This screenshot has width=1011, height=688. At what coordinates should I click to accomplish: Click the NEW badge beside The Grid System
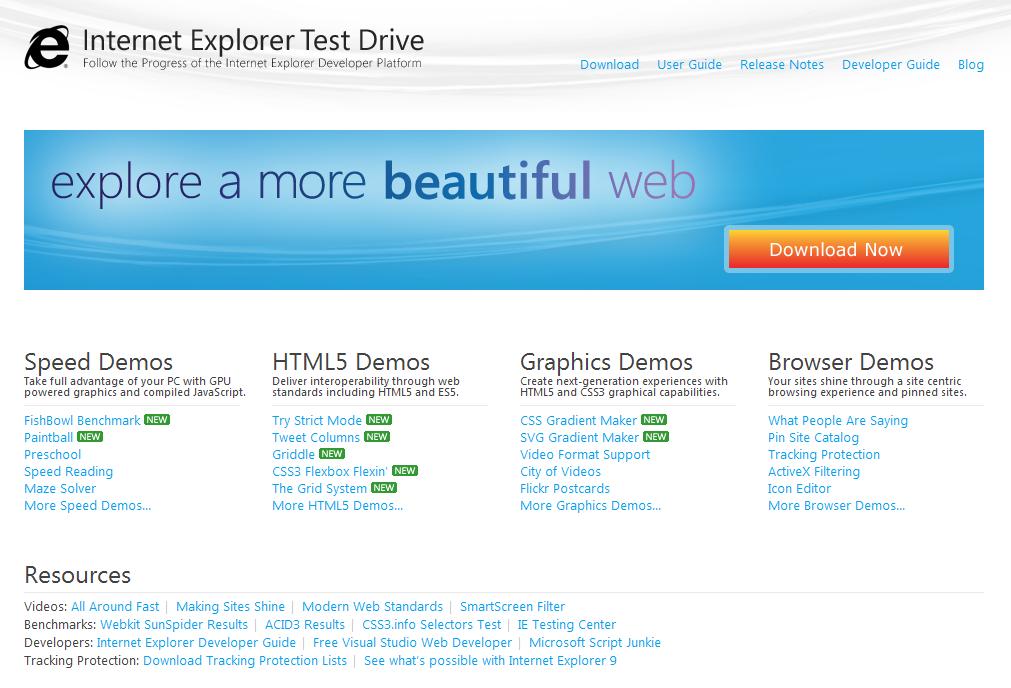(x=384, y=488)
